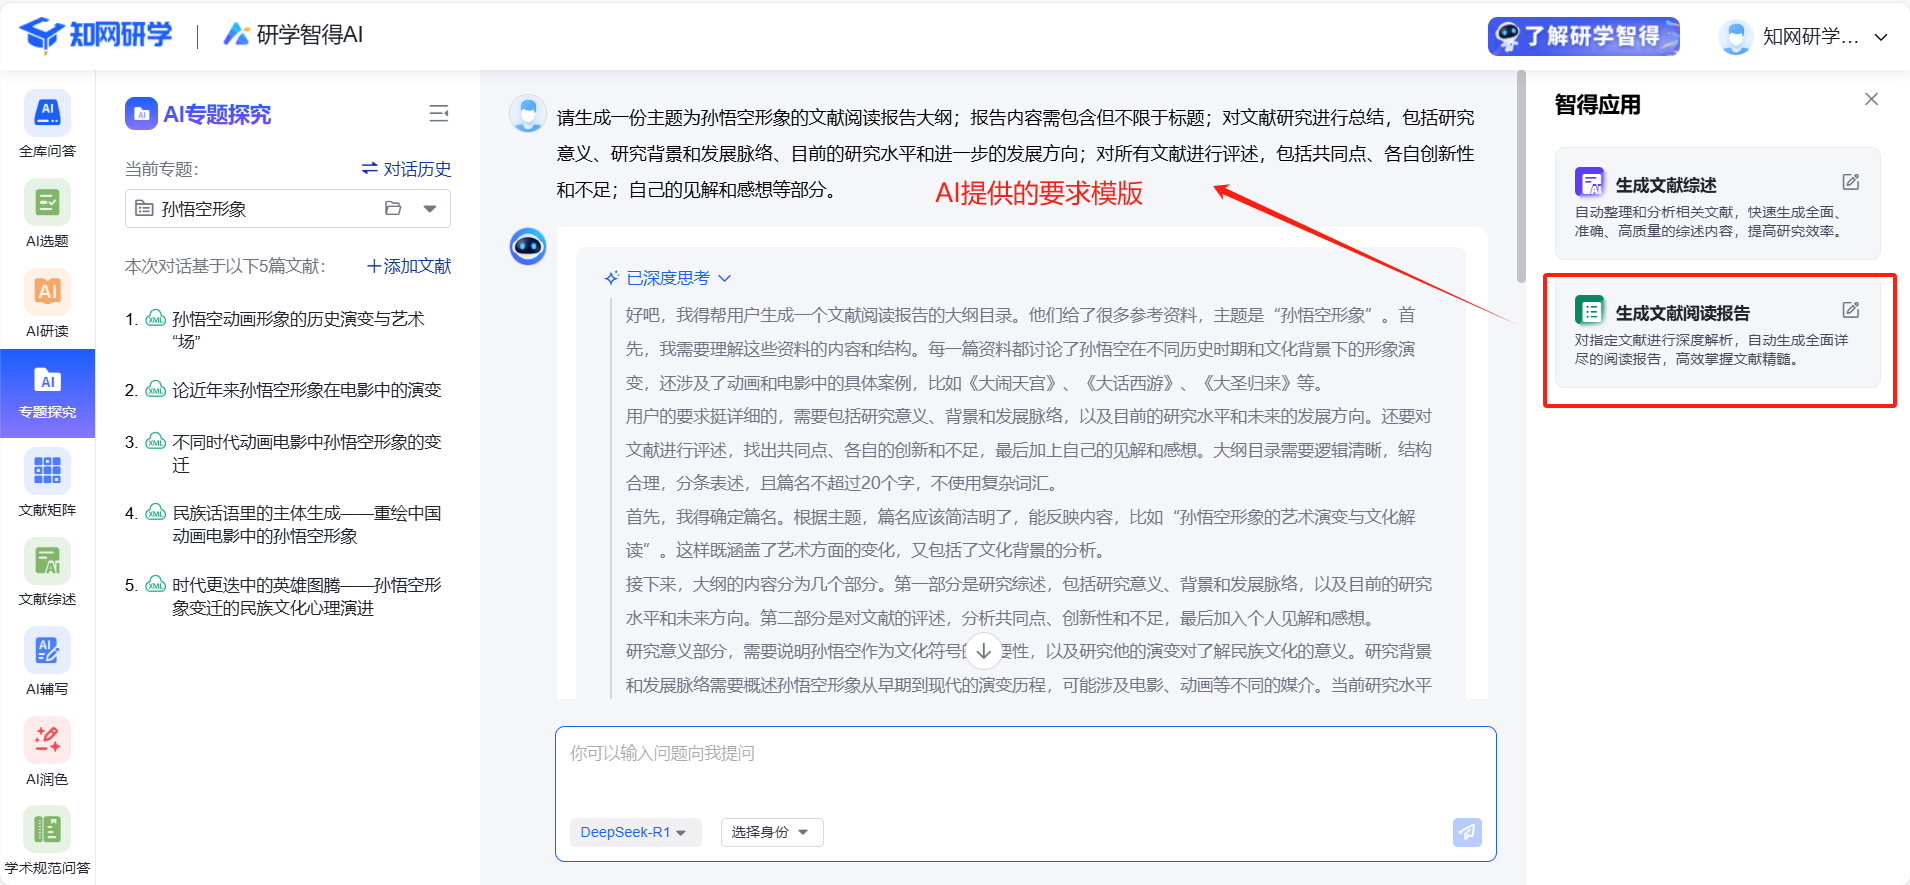The width and height of the screenshot is (1910, 885).
Task: Open the DeepSeek-R1 model dropdown
Action: click(x=634, y=832)
